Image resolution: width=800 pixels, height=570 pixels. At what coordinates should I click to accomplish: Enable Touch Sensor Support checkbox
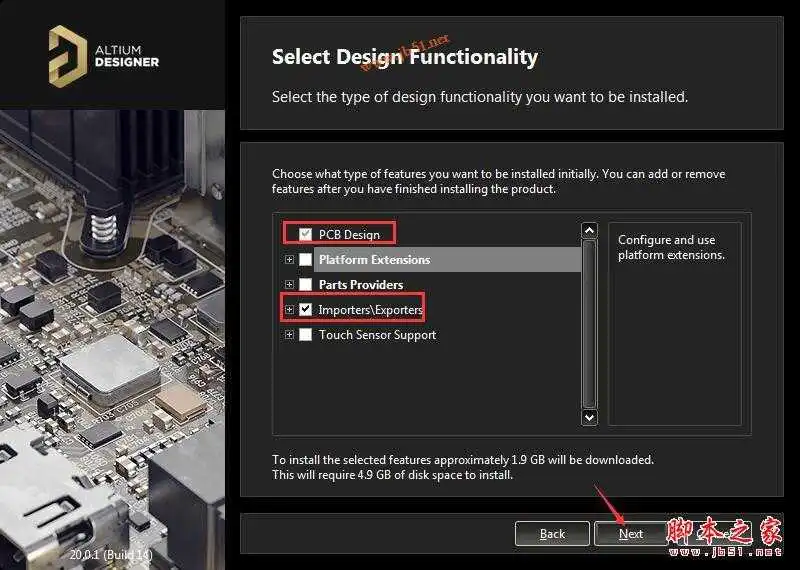coord(306,335)
